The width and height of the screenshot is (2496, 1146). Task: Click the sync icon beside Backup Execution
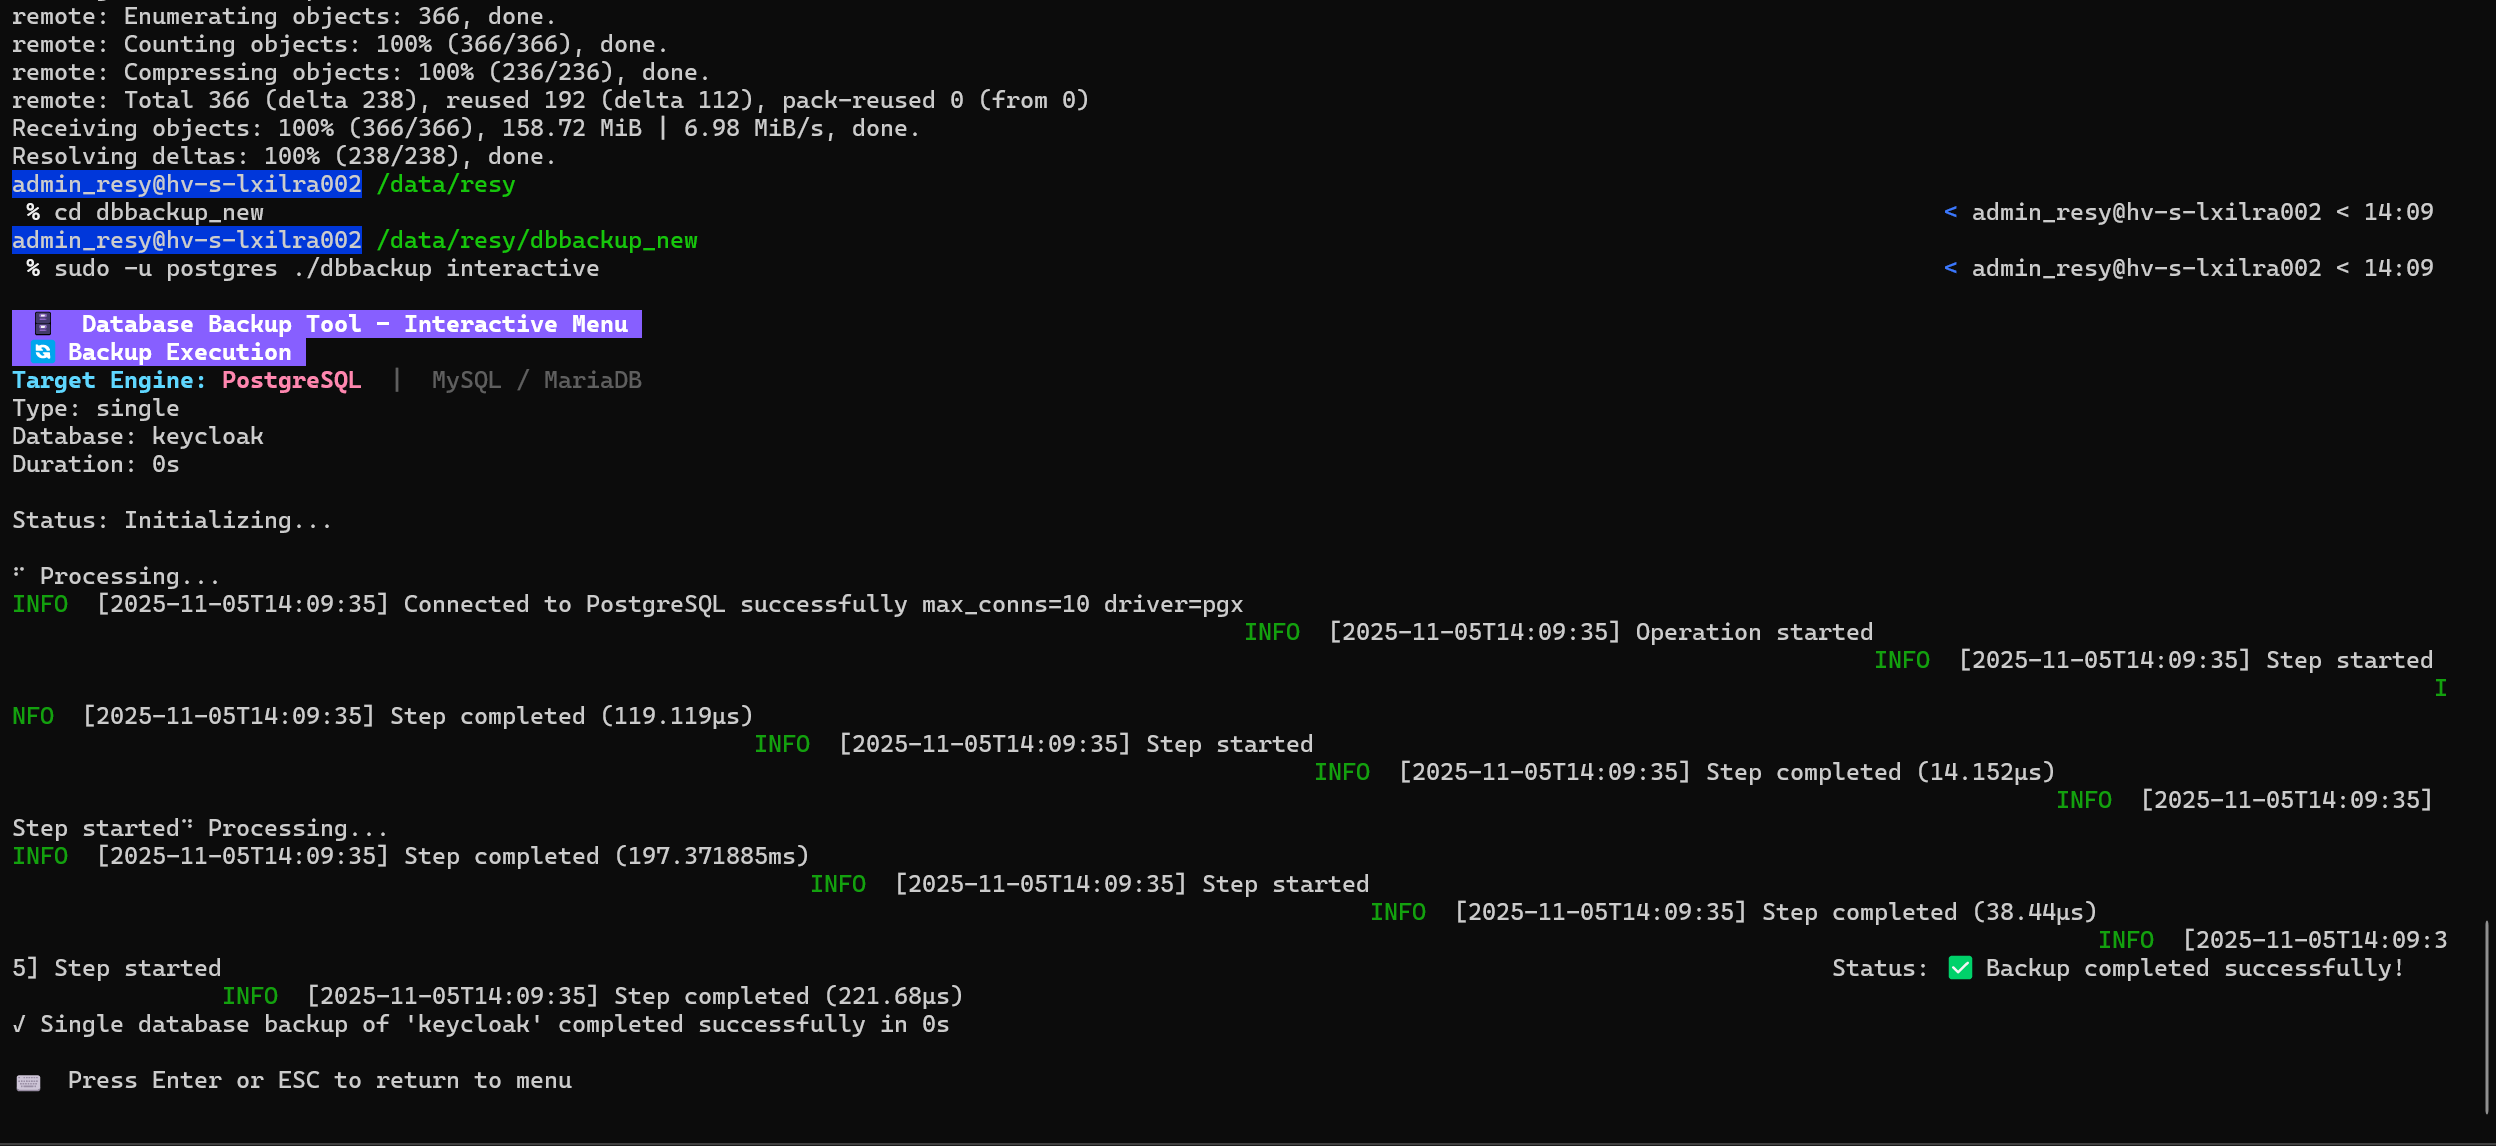click(43, 352)
